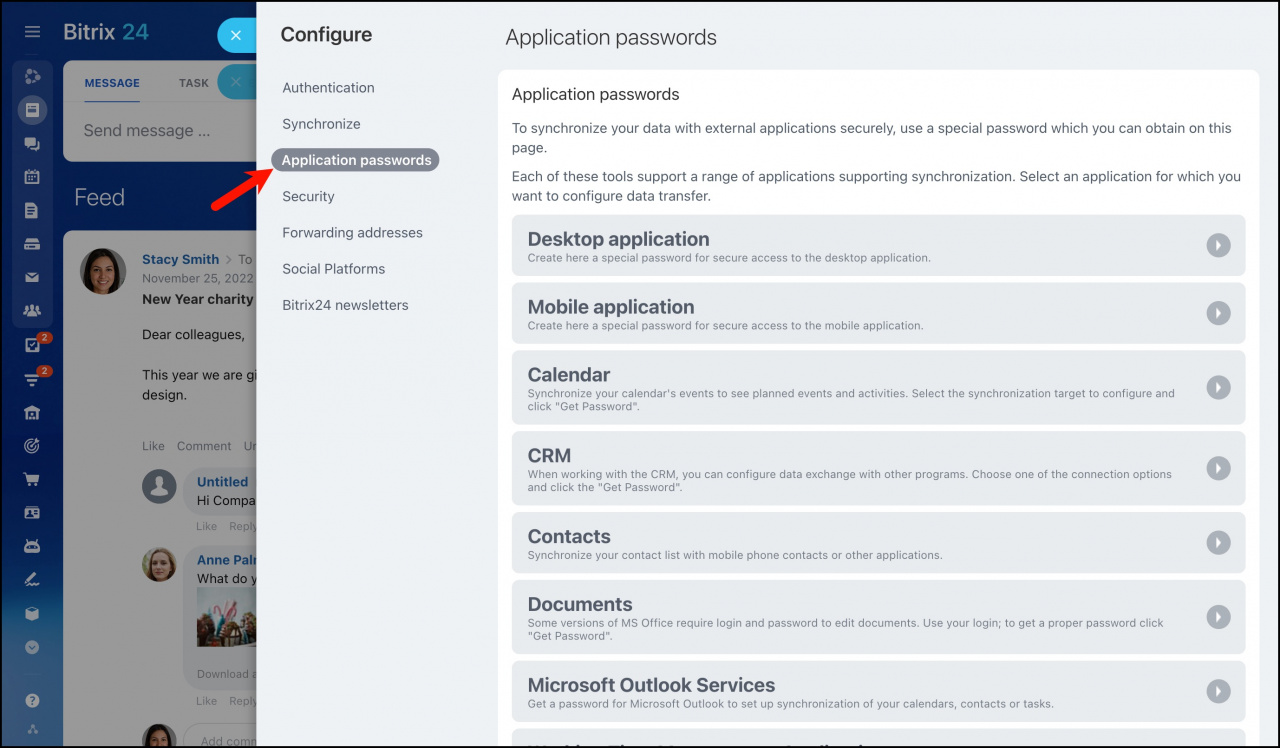The image size is (1280, 748).
Task: Open the Untitled commenter link
Action: tap(222, 482)
